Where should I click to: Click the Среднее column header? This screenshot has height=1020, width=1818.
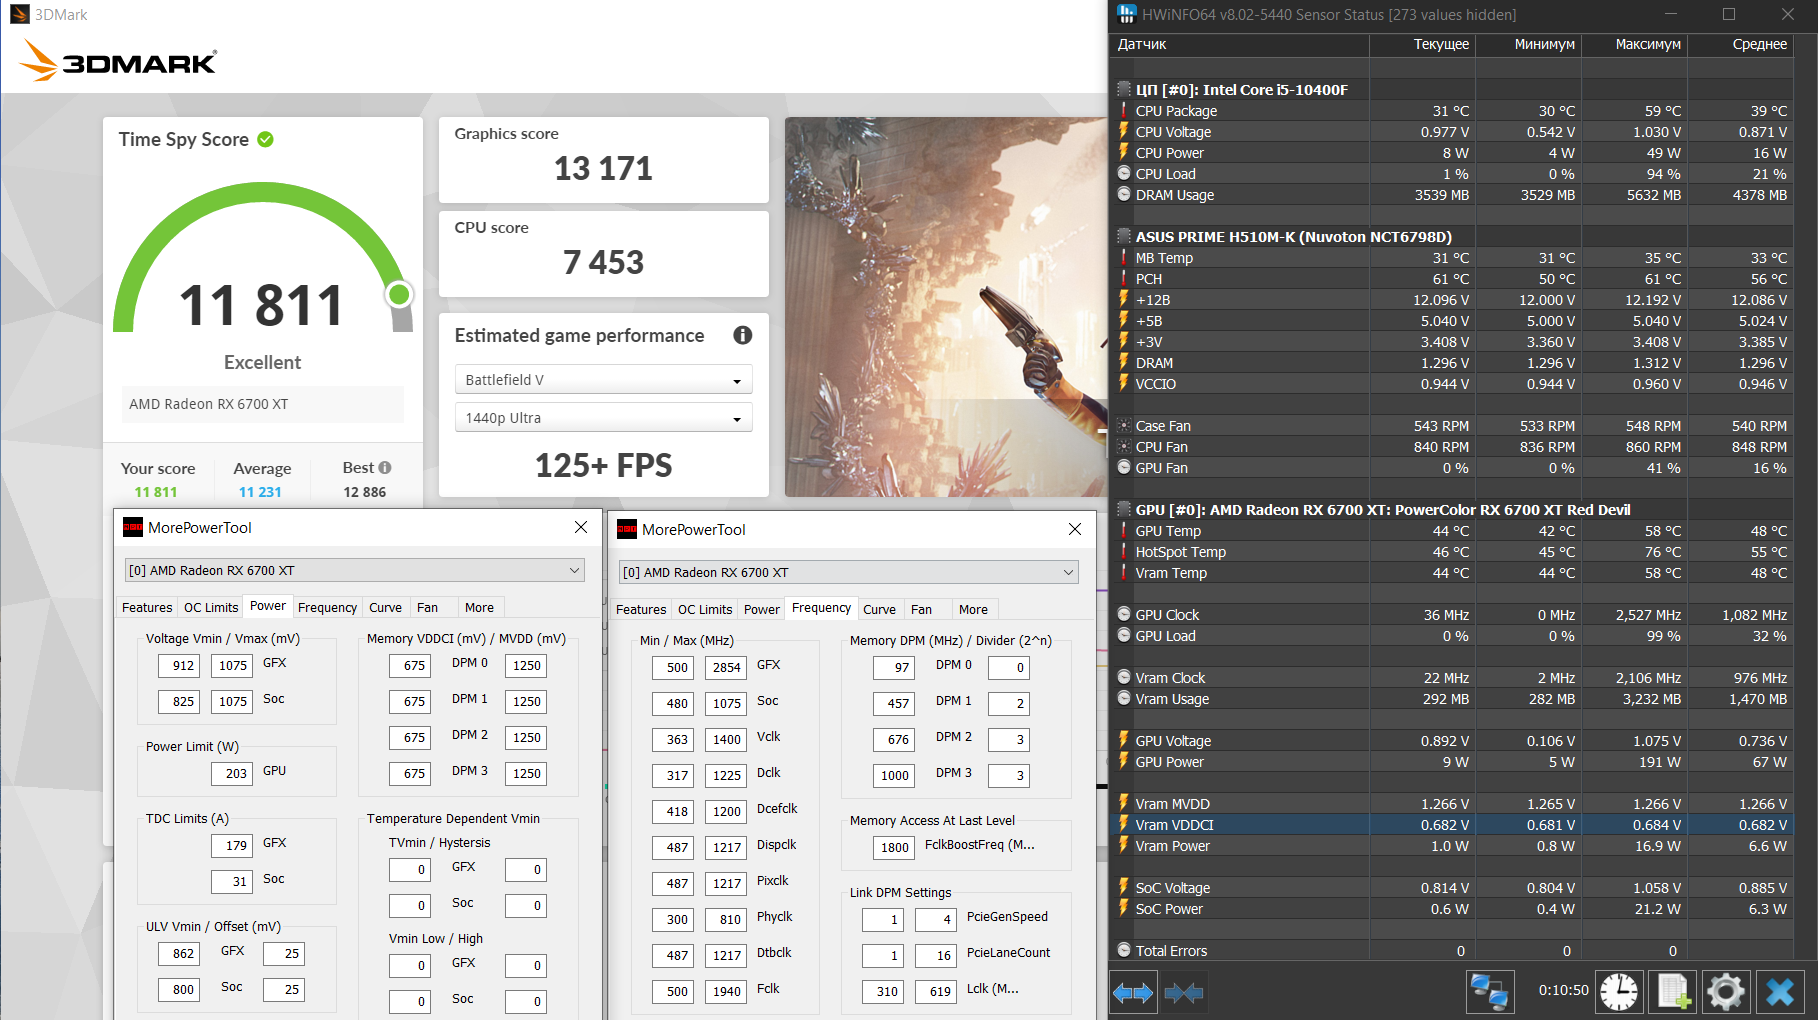pyautogui.click(x=1740, y=44)
